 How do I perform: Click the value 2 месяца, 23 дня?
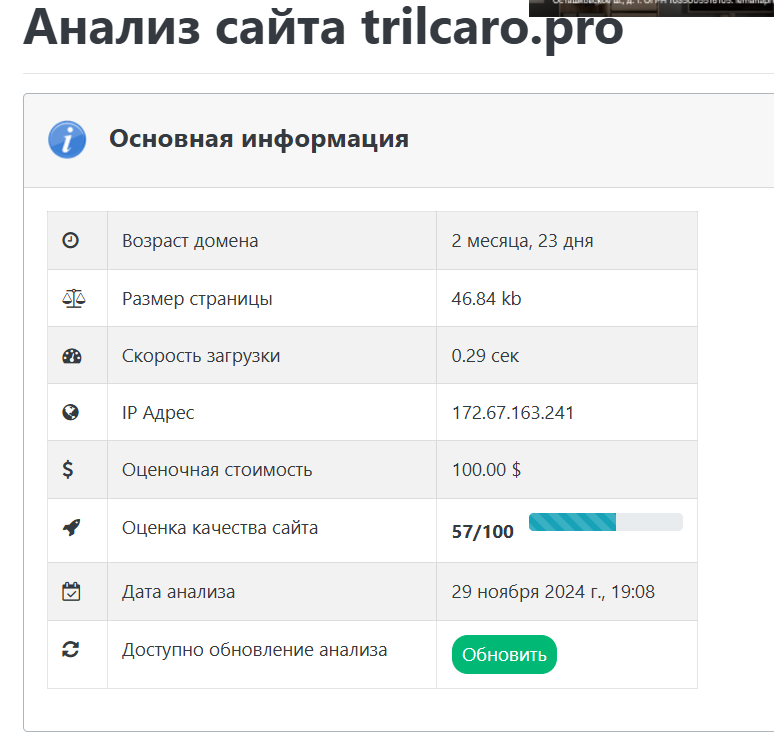coord(522,241)
